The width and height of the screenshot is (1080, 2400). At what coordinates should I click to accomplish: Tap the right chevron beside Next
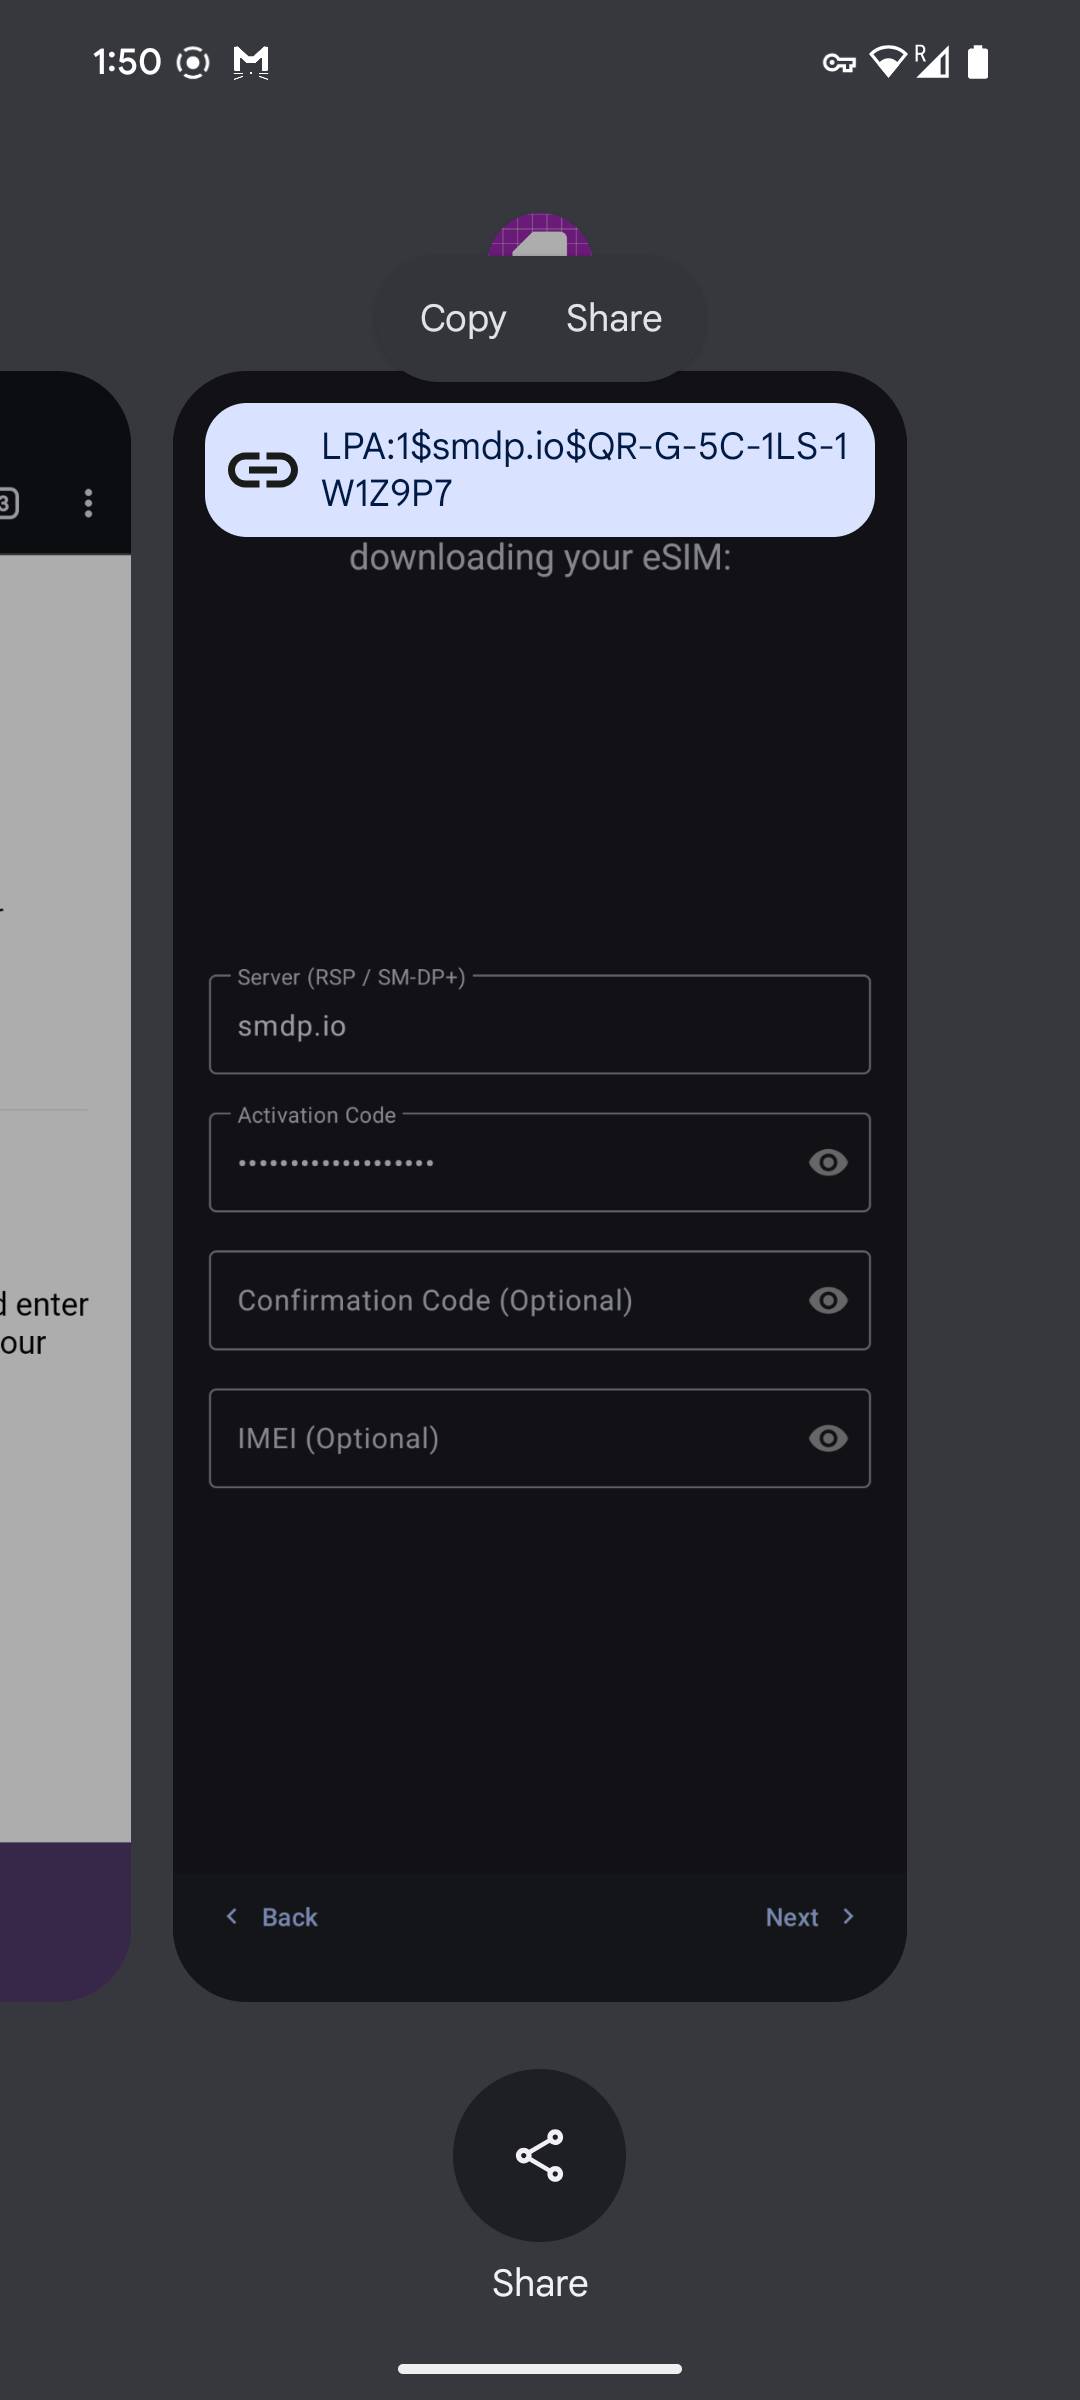pyautogui.click(x=848, y=1916)
